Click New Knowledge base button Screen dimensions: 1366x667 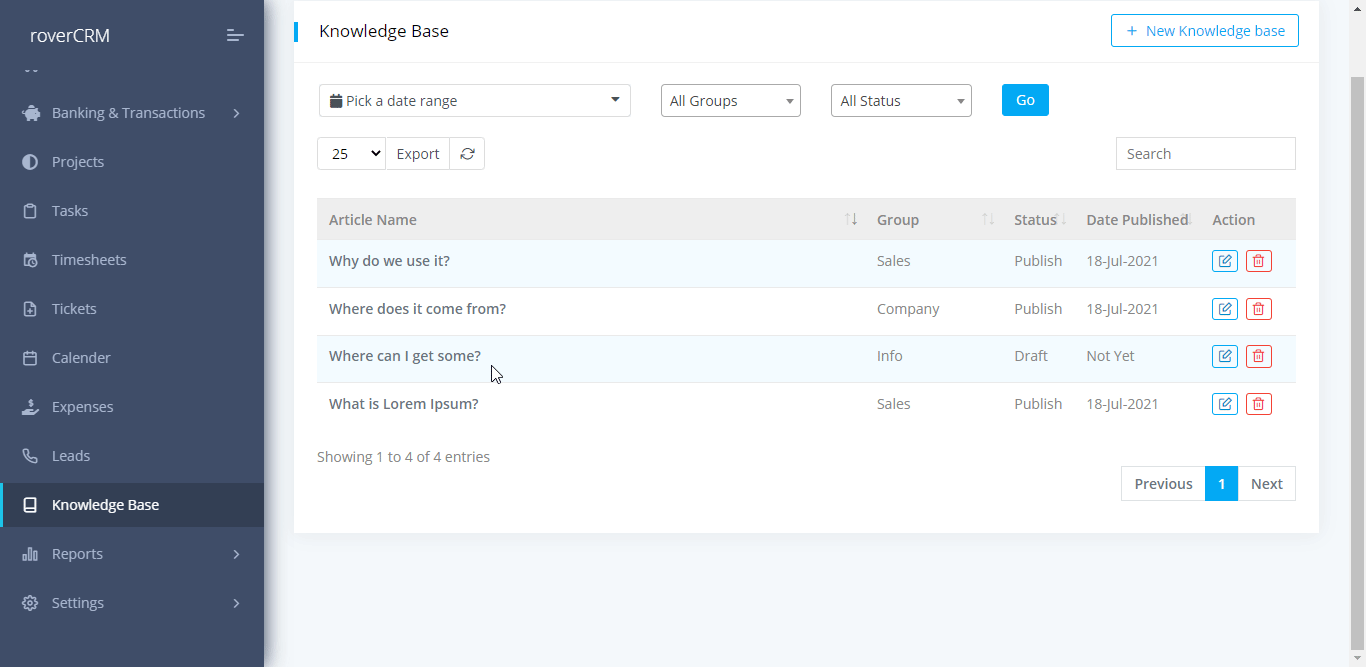point(1204,31)
